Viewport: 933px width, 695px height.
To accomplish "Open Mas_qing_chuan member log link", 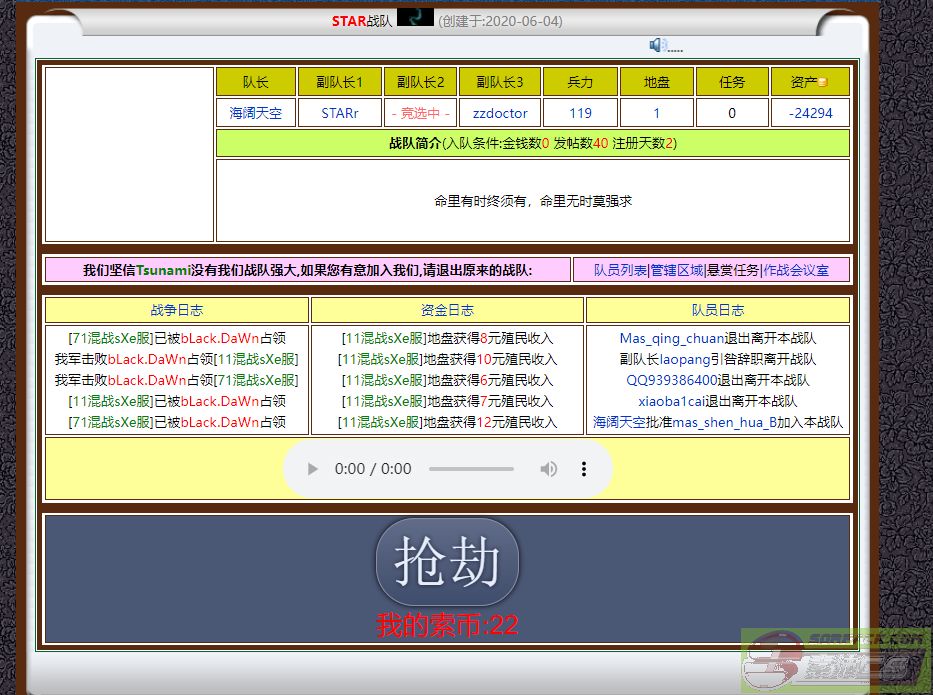I will [x=671, y=338].
